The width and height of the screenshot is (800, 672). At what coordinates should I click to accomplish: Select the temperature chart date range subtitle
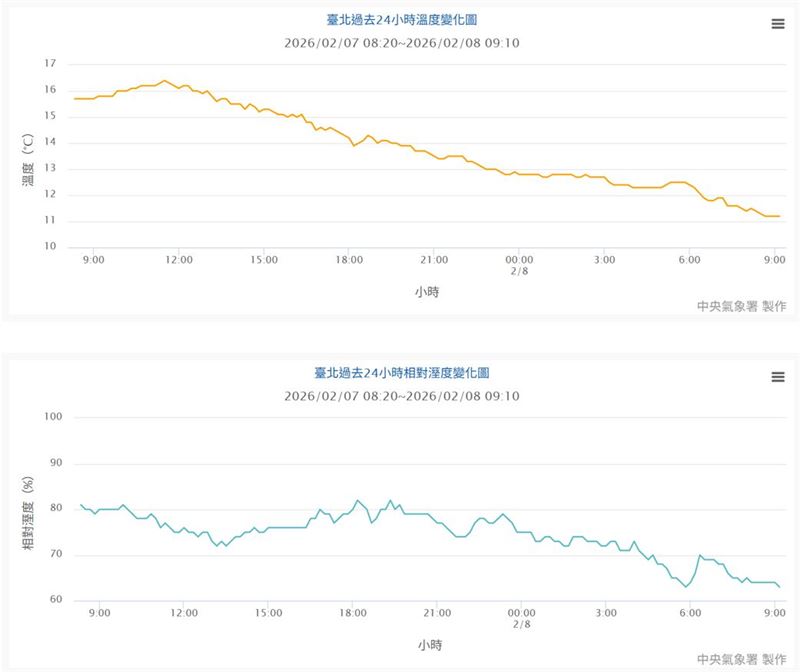[x=402, y=43]
